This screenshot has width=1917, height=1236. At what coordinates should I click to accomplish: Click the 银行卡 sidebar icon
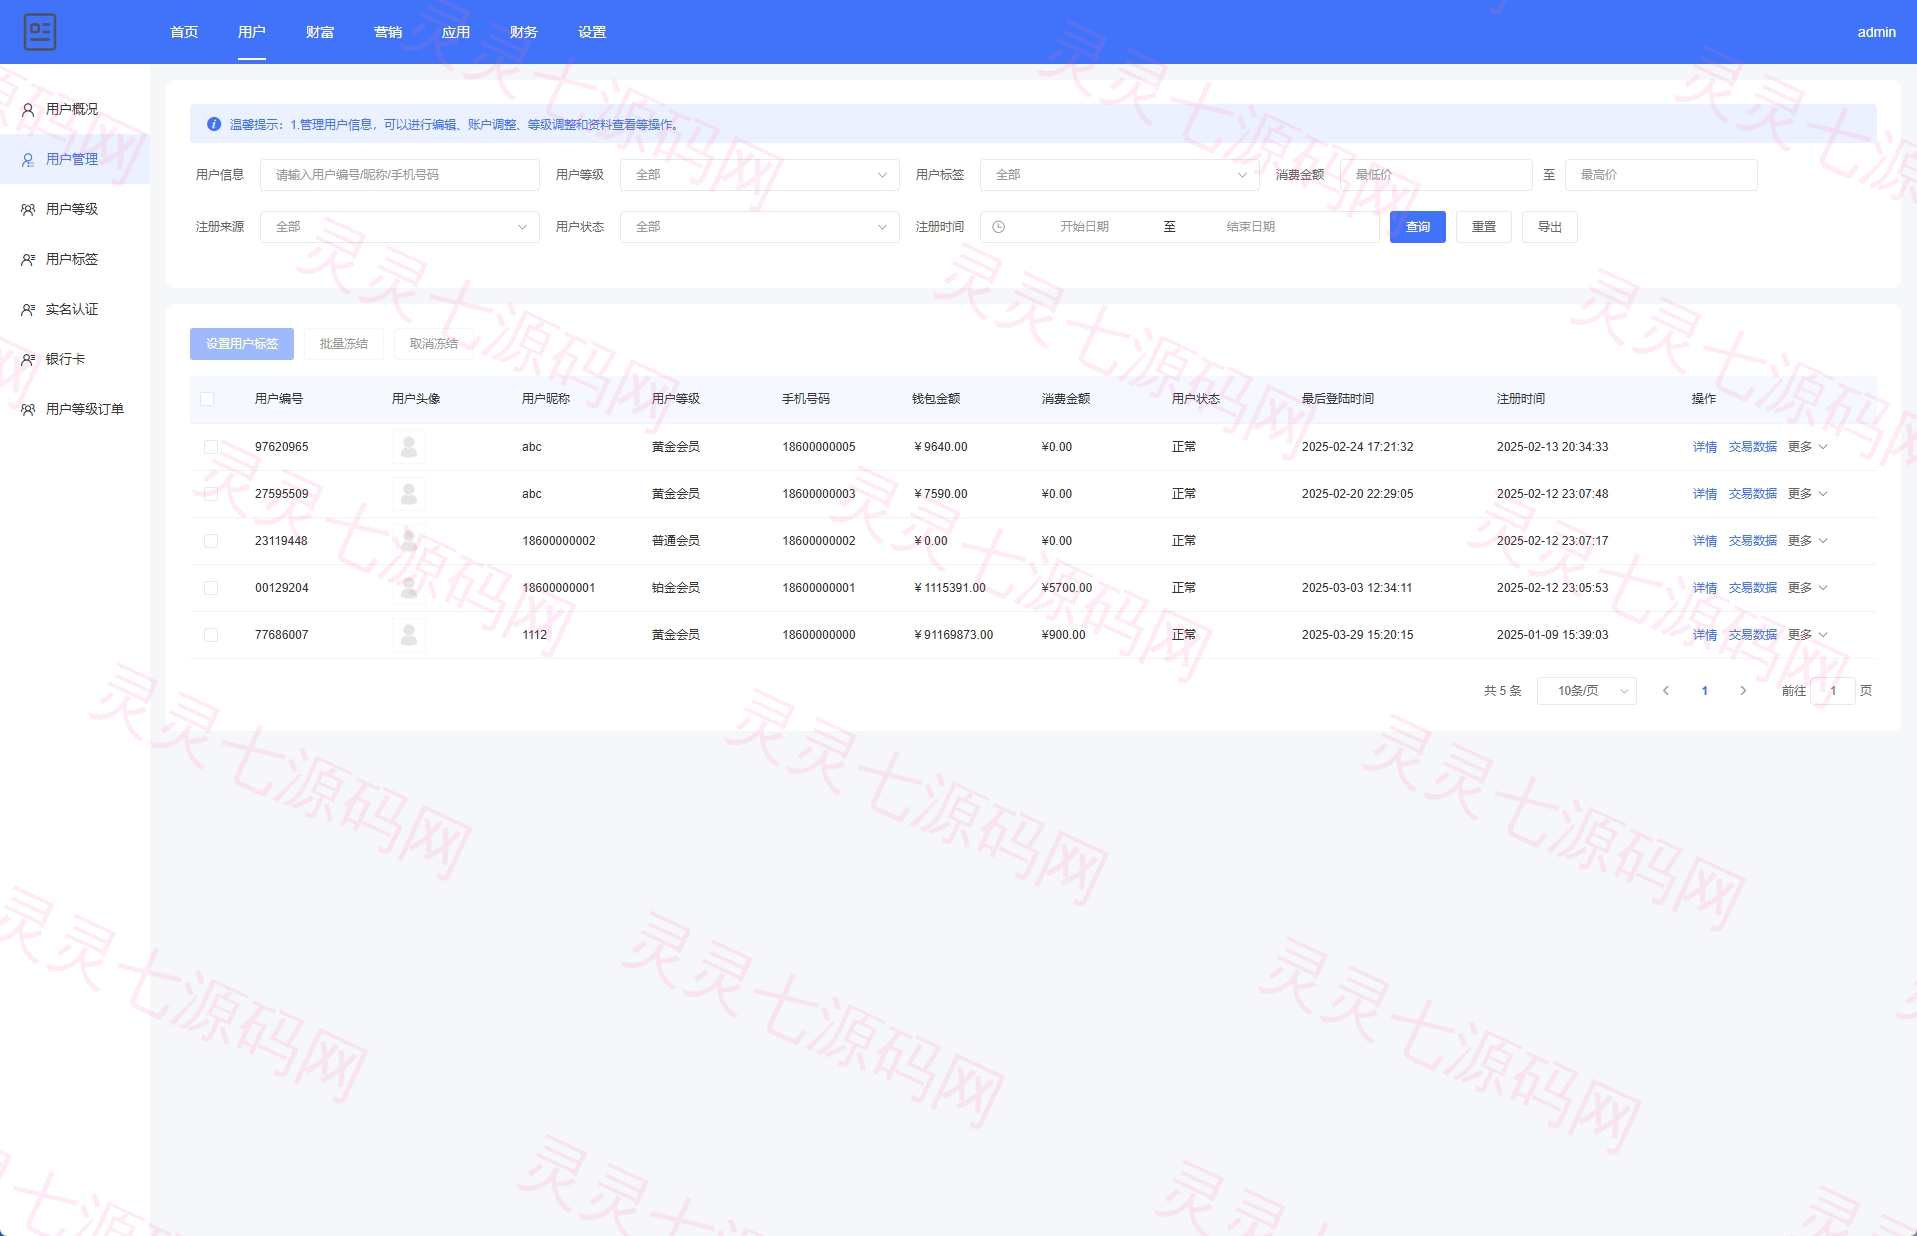point(28,360)
